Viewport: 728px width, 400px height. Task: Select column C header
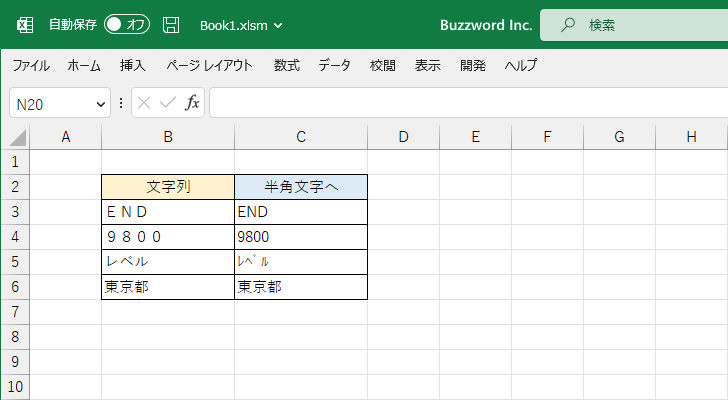point(301,137)
